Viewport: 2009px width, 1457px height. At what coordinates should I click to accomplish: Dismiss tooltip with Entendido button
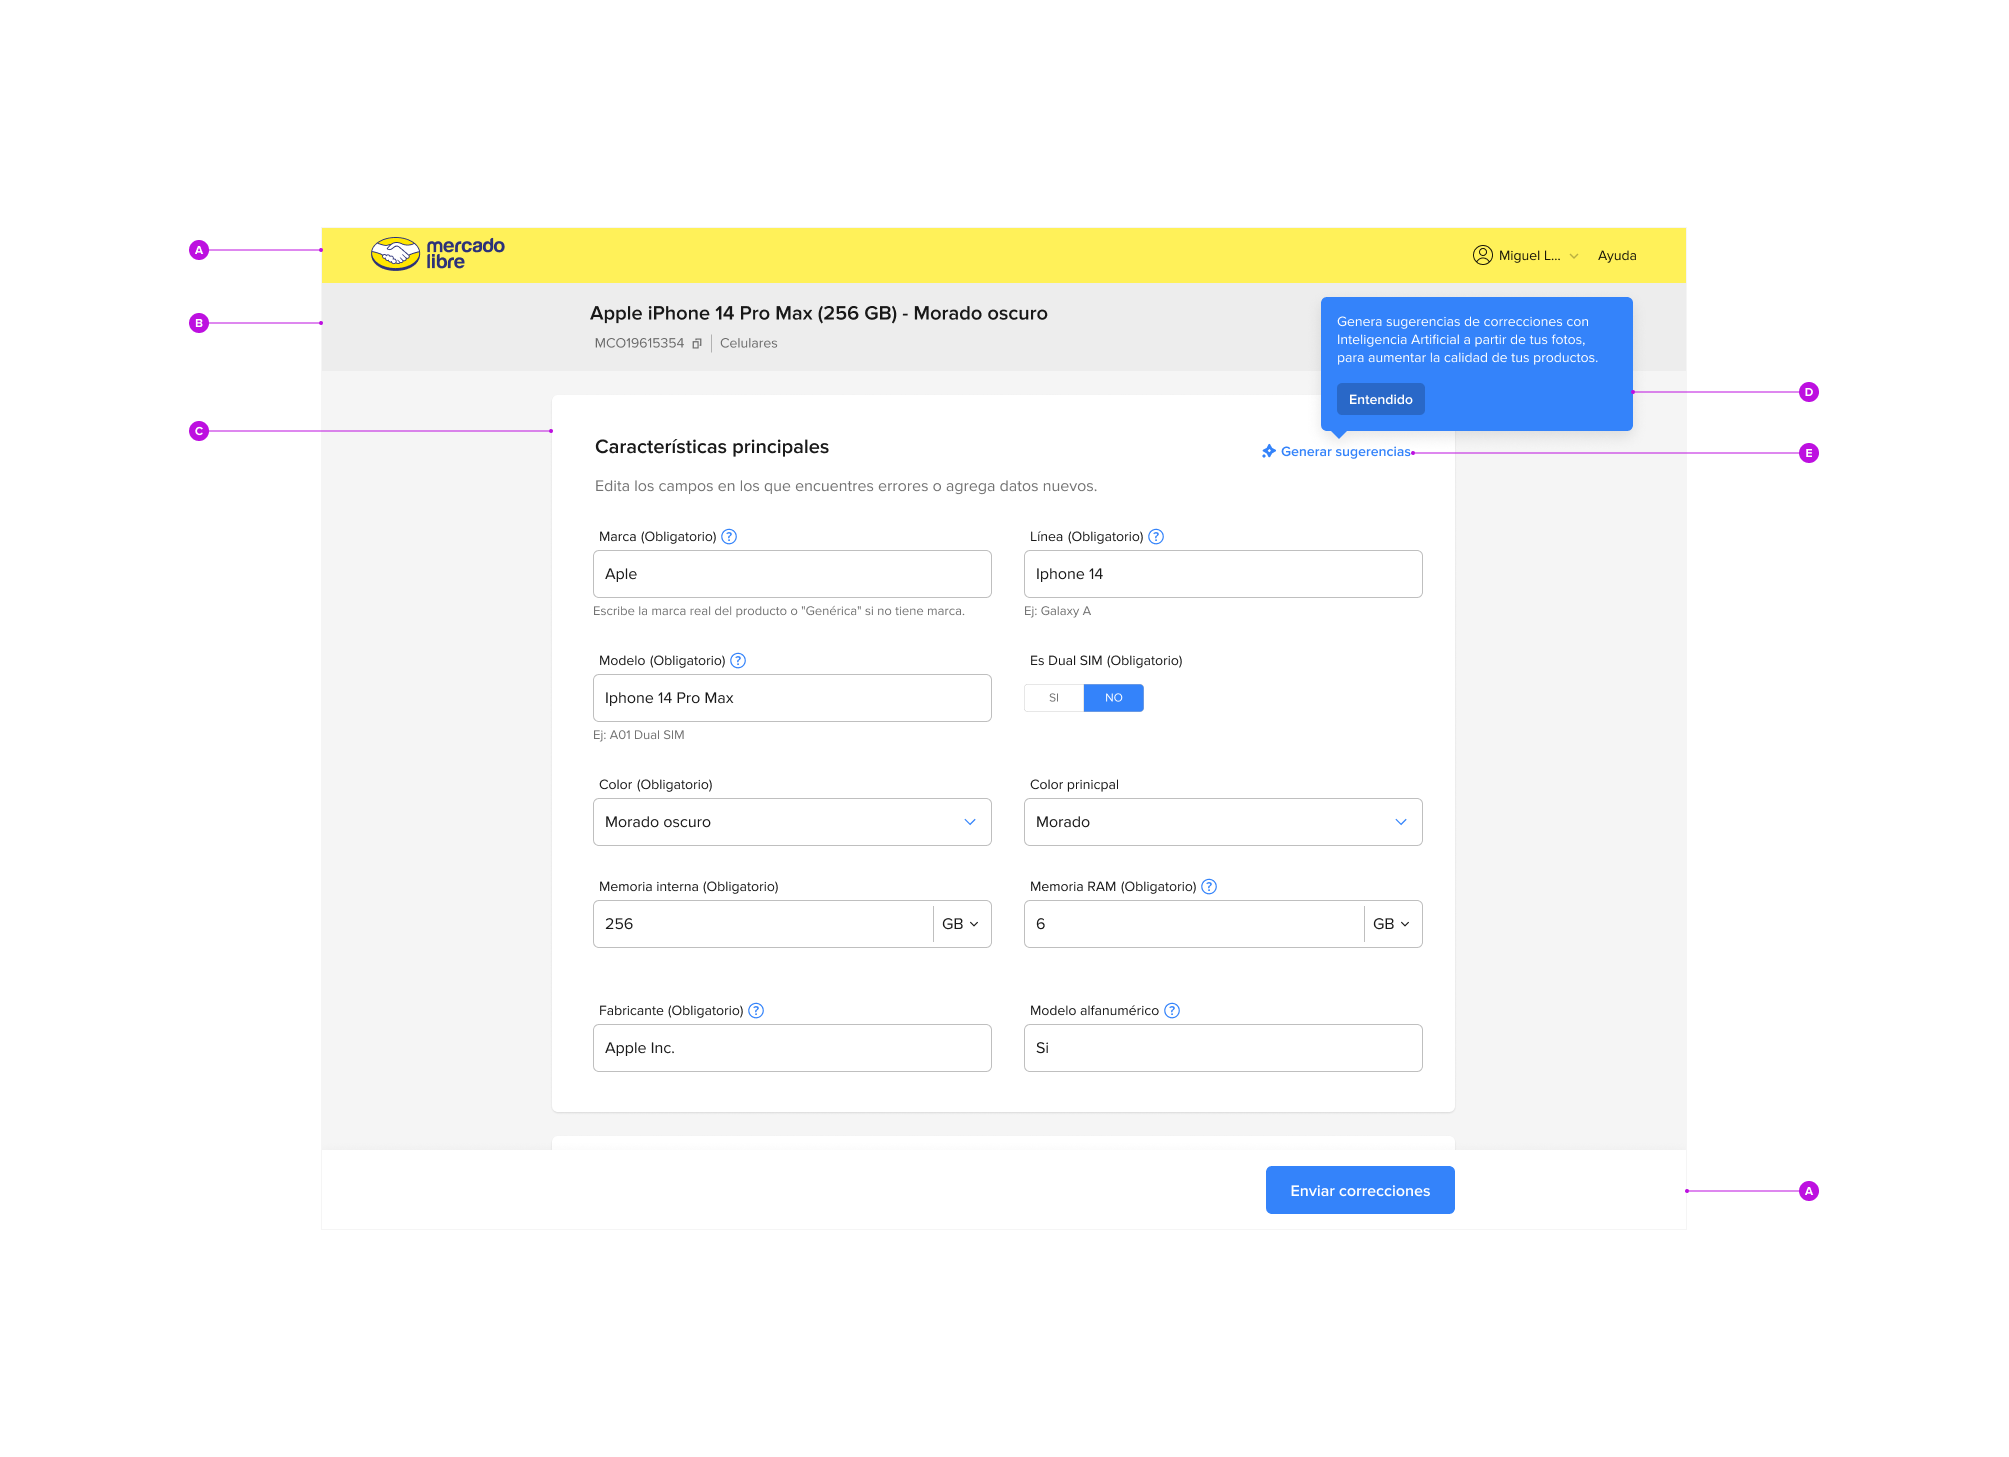coord(1380,399)
